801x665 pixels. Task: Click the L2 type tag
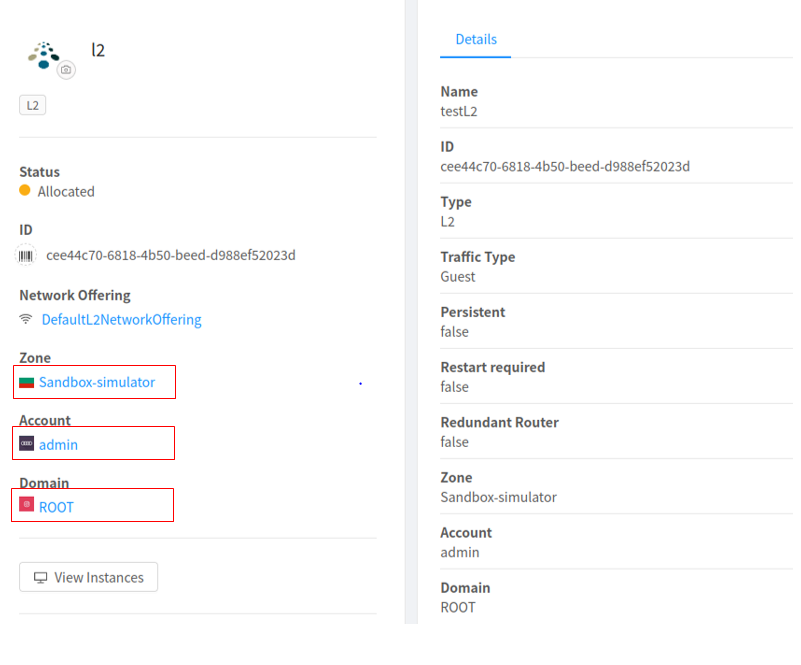point(33,105)
